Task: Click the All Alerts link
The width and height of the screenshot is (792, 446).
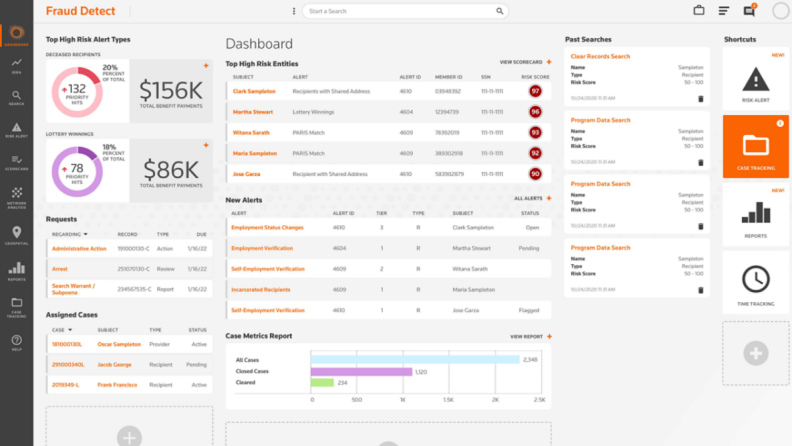Action: tap(530, 199)
